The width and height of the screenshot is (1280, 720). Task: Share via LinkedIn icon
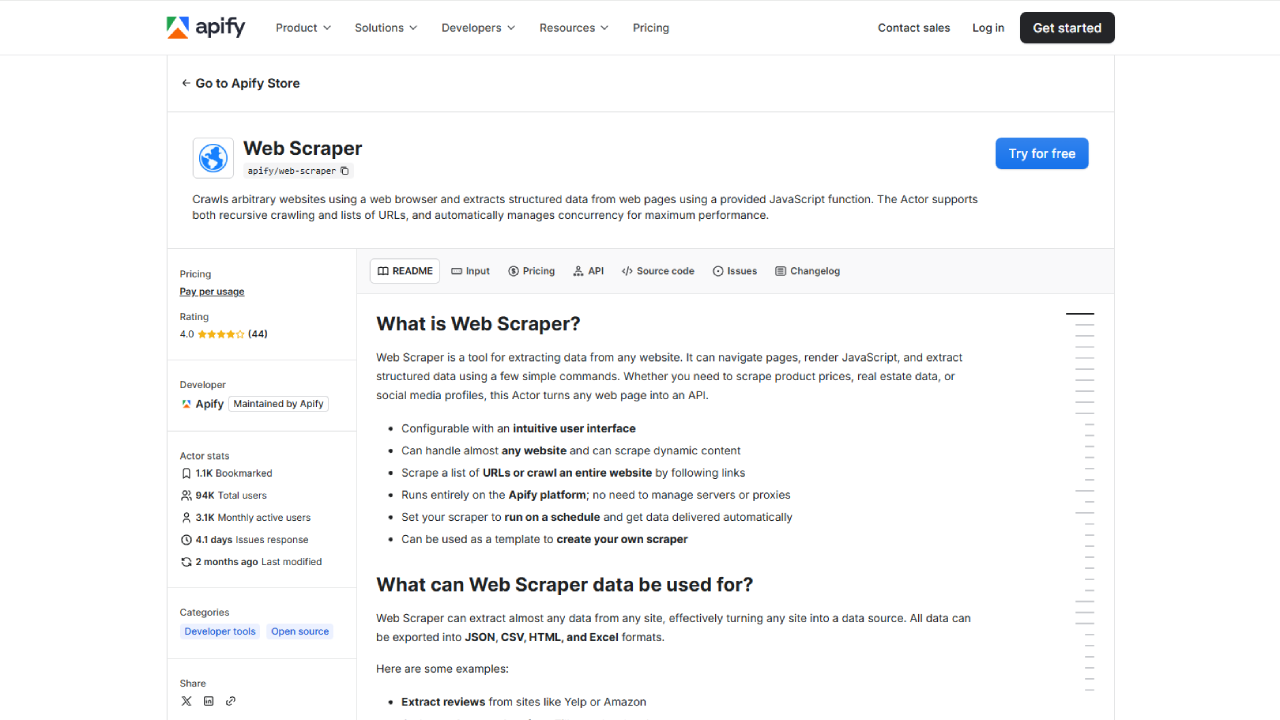click(209, 701)
